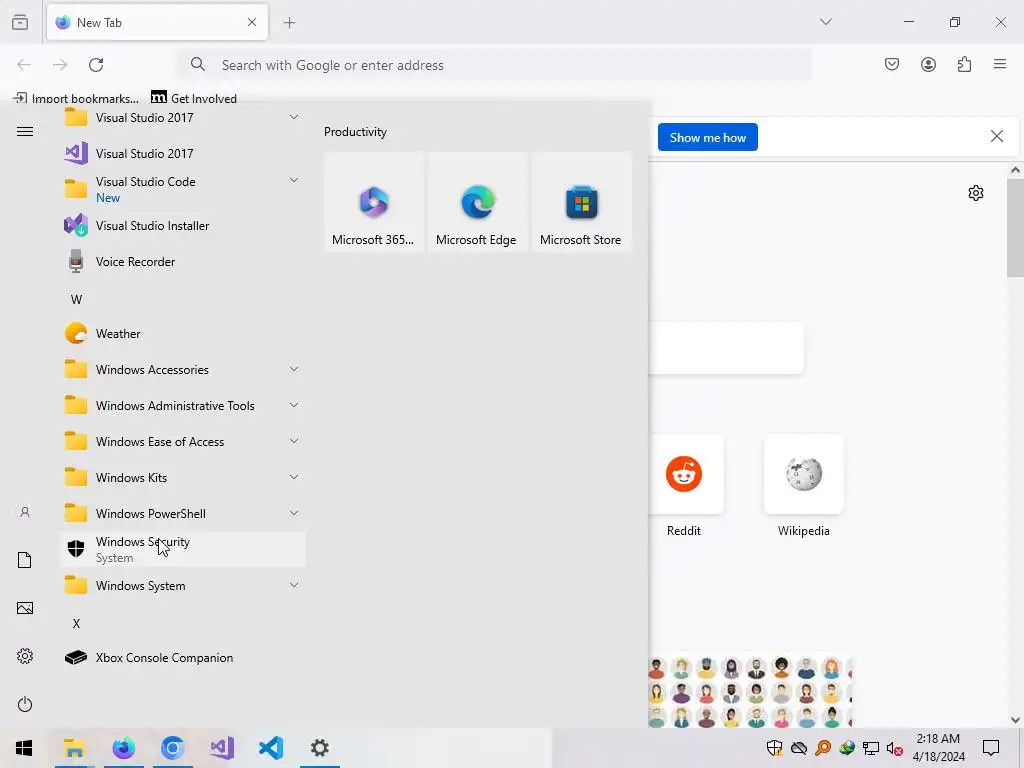Open Microsoft Store tile

[581, 202]
